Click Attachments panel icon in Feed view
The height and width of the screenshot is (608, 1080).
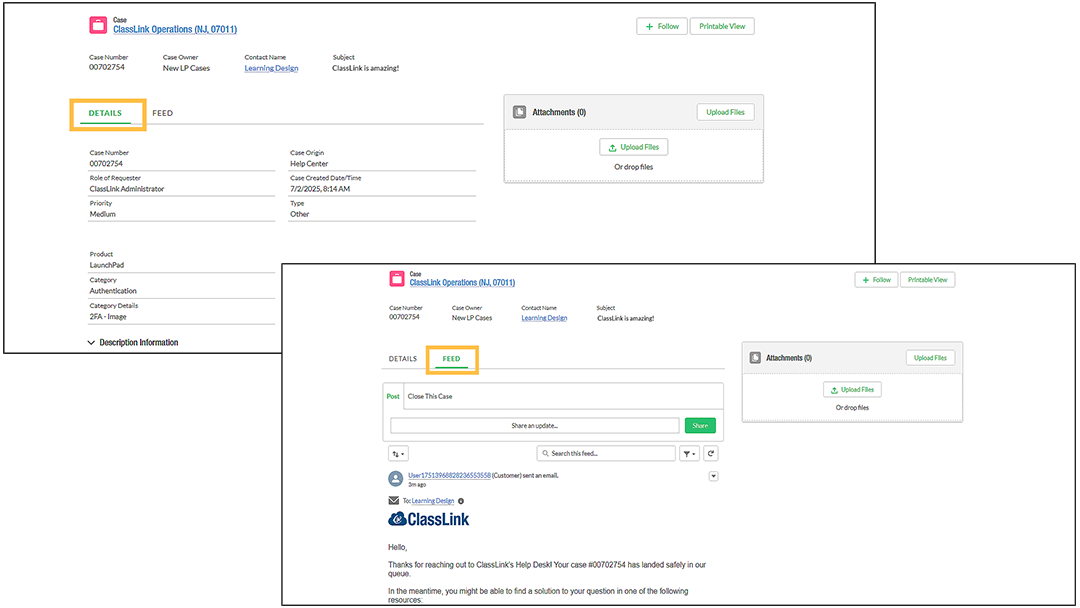(x=755, y=358)
